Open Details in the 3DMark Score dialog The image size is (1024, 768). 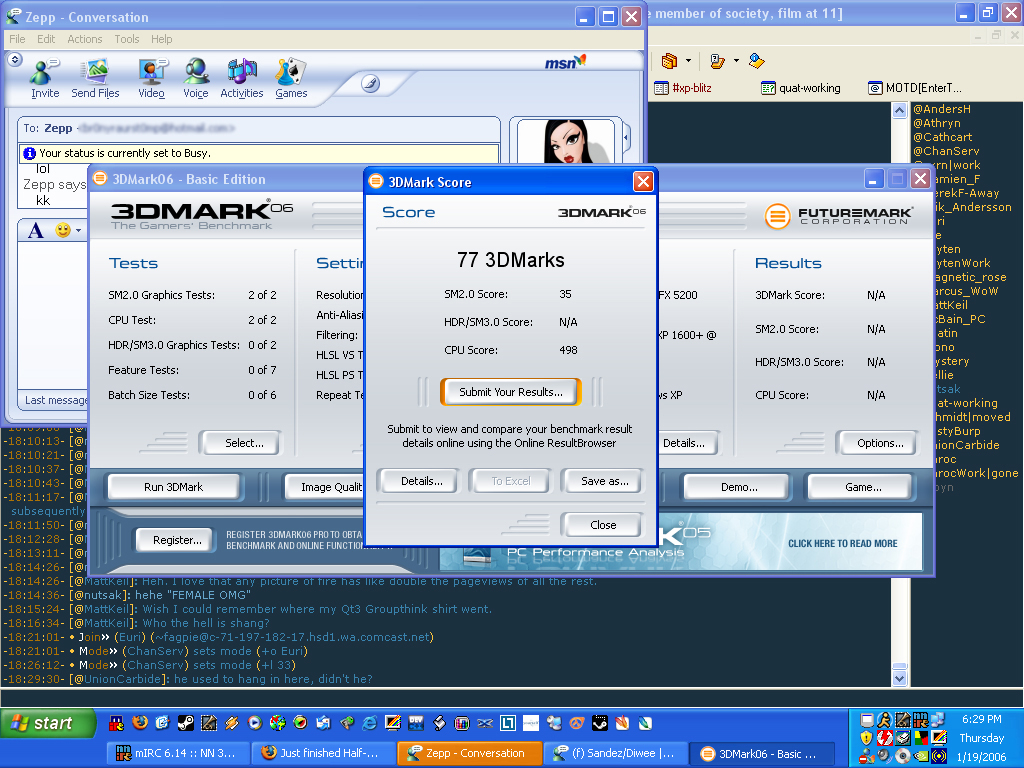point(421,481)
